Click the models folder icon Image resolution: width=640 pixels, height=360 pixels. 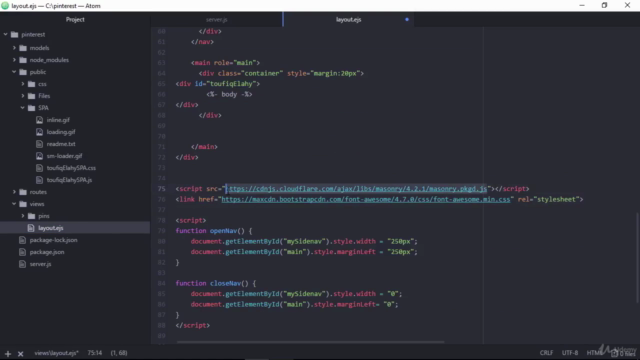point(23,48)
